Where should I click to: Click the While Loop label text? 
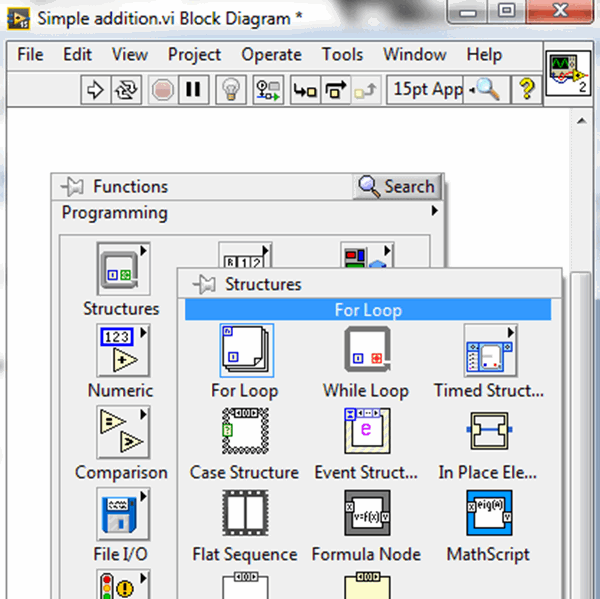click(366, 391)
